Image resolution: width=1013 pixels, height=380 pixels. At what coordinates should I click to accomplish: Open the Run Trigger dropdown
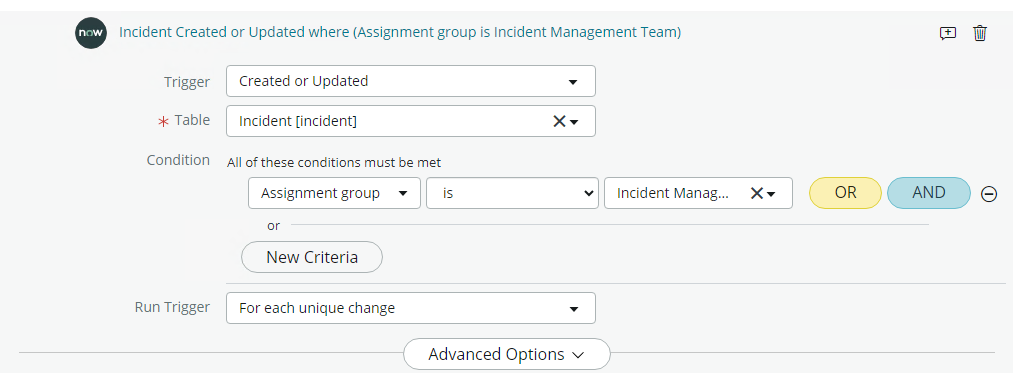coord(410,308)
